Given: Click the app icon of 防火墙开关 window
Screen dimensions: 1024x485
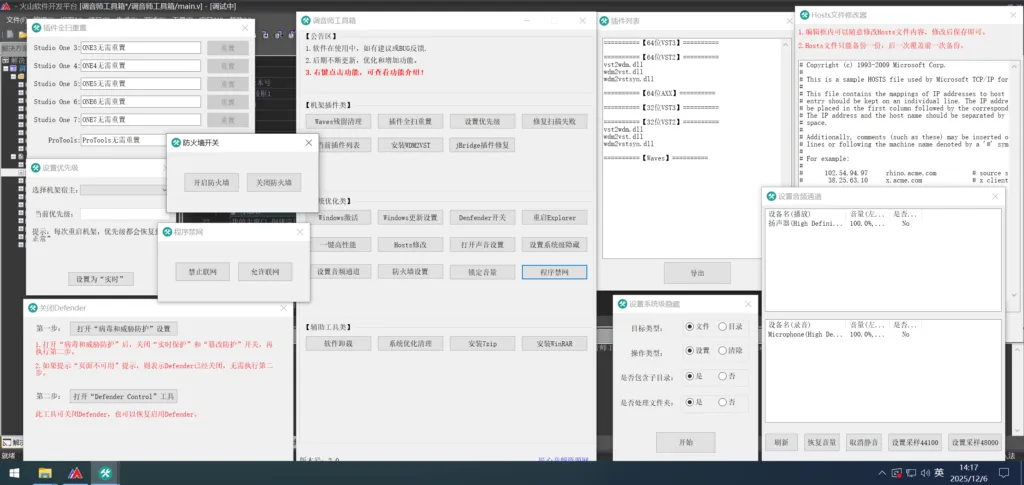Looking at the screenshot, I should [176, 142].
